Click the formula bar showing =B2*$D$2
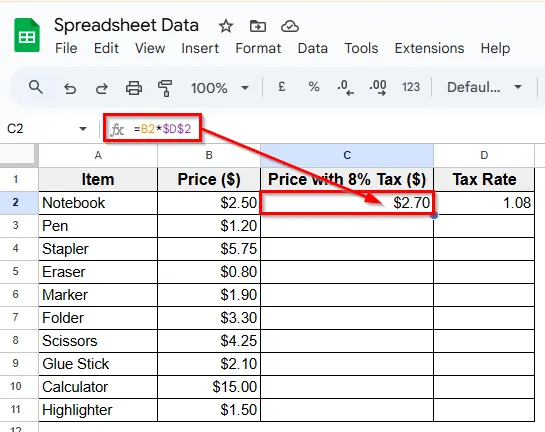The height and width of the screenshot is (432, 545). [162, 129]
